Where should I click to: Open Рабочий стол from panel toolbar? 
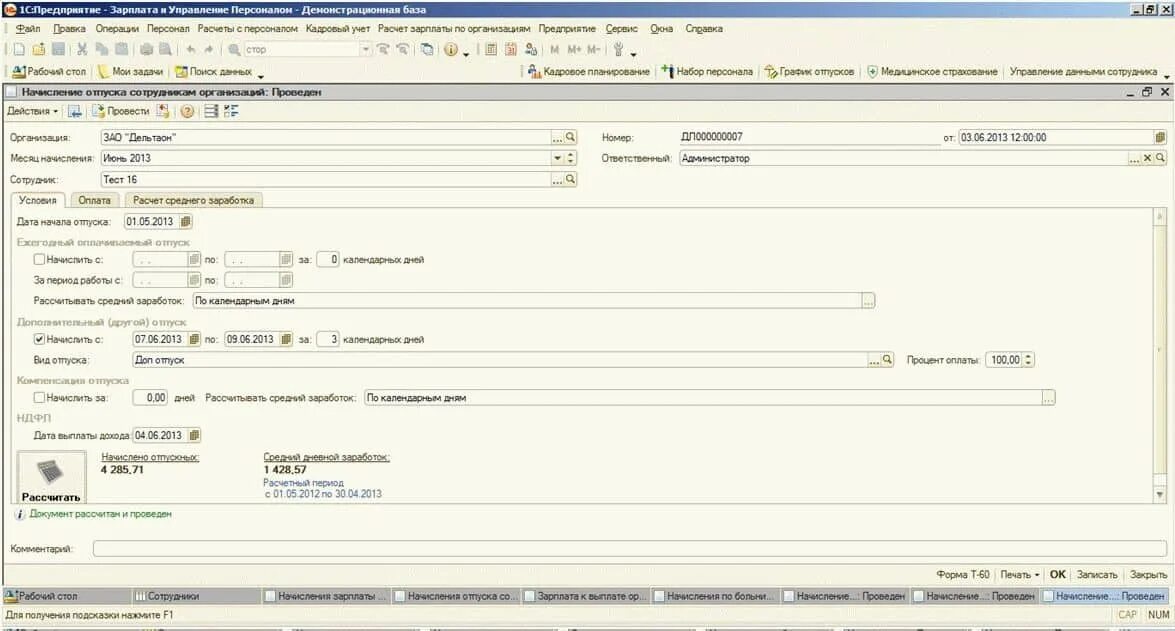[x=49, y=71]
